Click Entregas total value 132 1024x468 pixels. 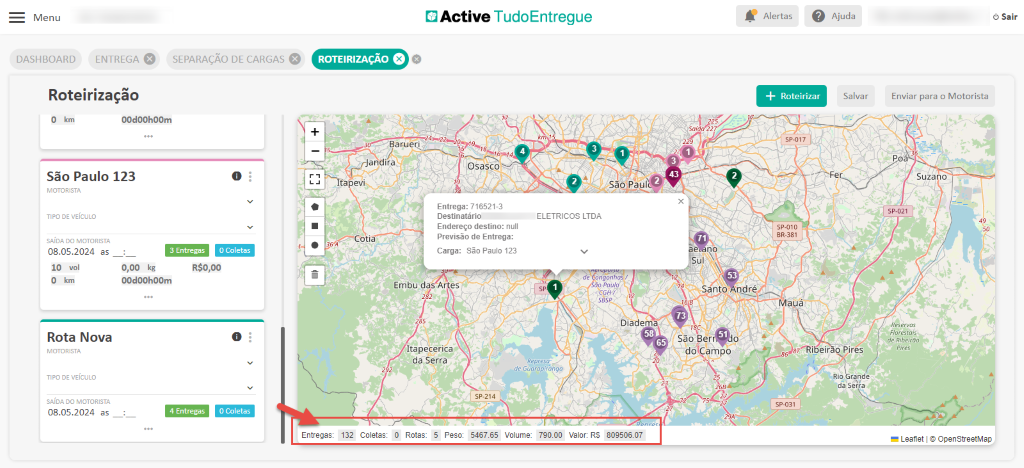[x=347, y=435]
